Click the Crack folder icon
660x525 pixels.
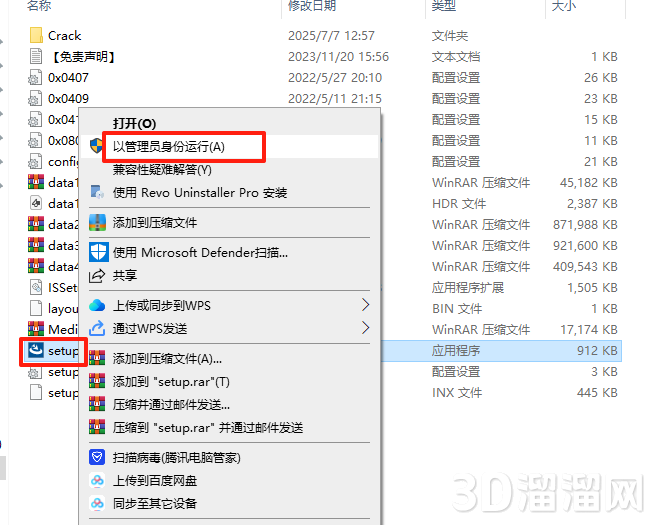(36, 36)
